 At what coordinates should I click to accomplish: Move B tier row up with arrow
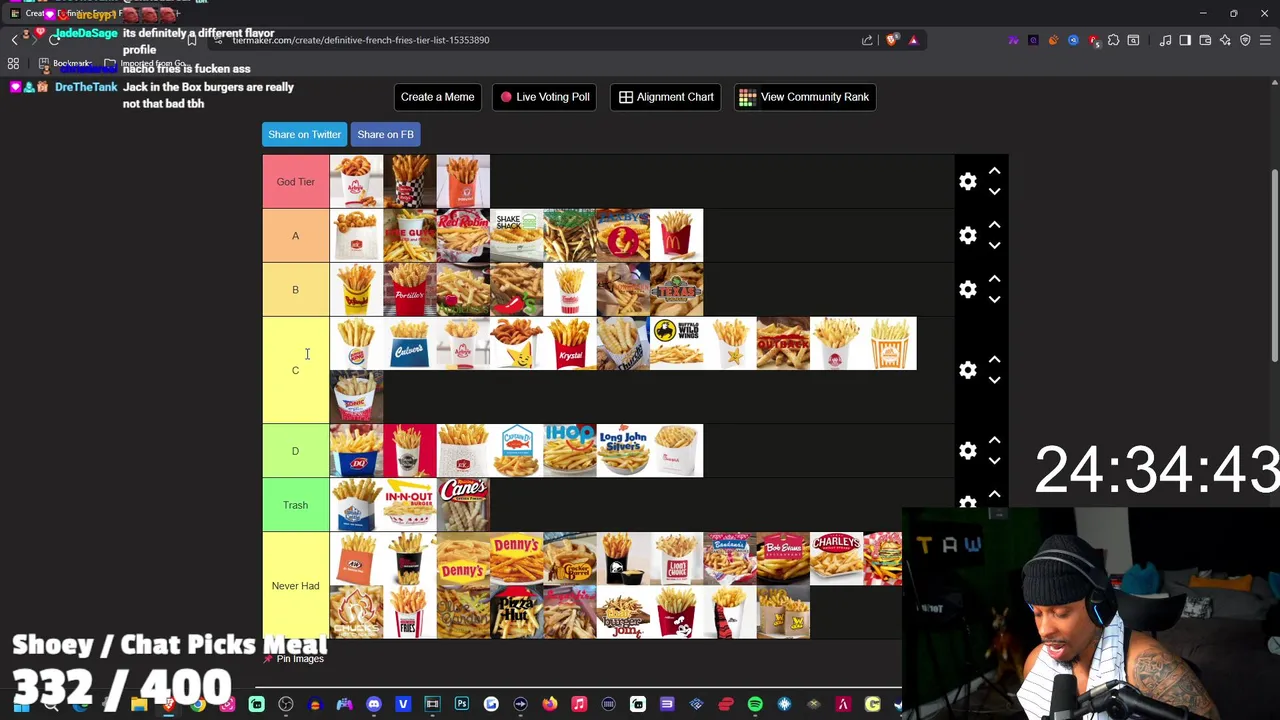pyautogui.click(x=994, y=280)
